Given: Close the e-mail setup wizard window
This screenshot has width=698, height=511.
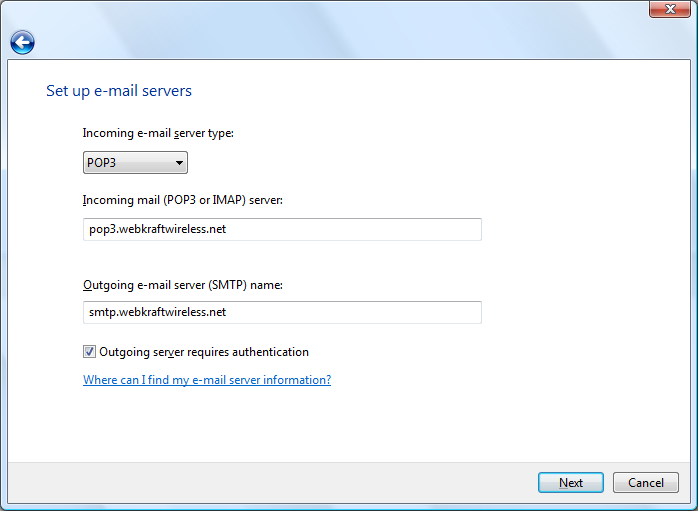Looking at the screenshot, I should tap(670, 10).
